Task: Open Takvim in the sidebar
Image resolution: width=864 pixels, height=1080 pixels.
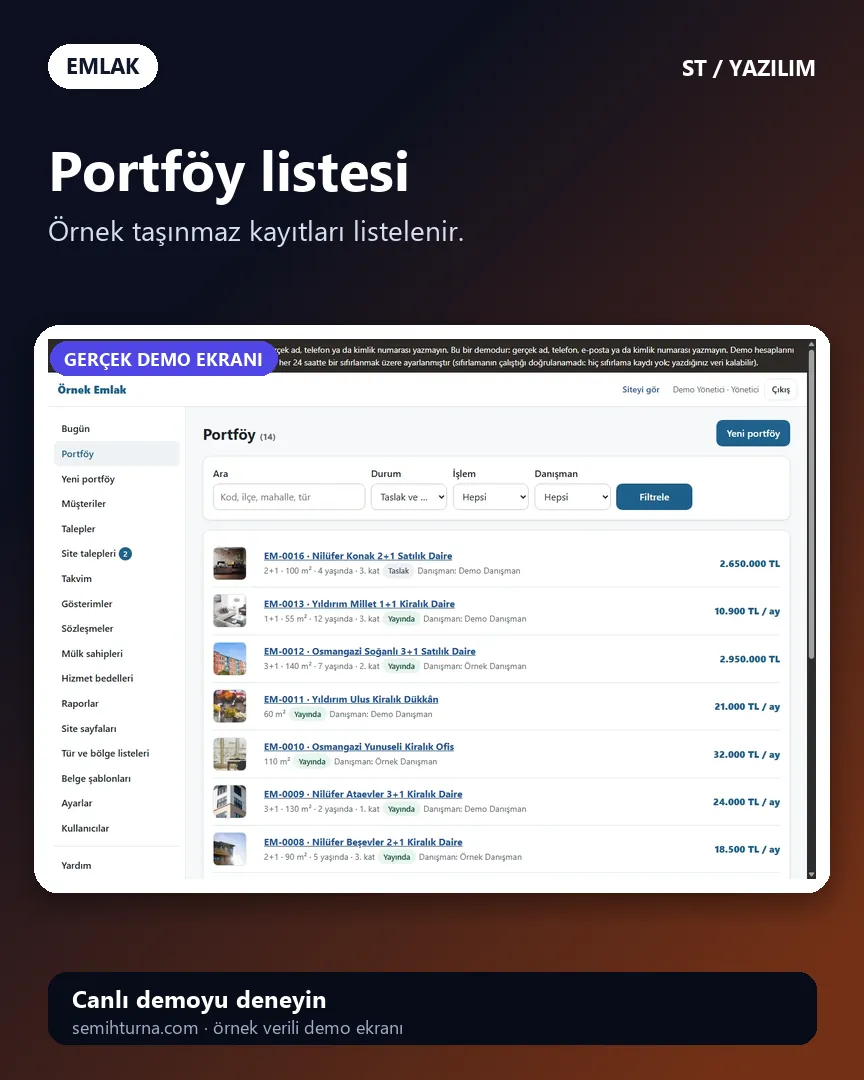Action: [x=76, y=579]
